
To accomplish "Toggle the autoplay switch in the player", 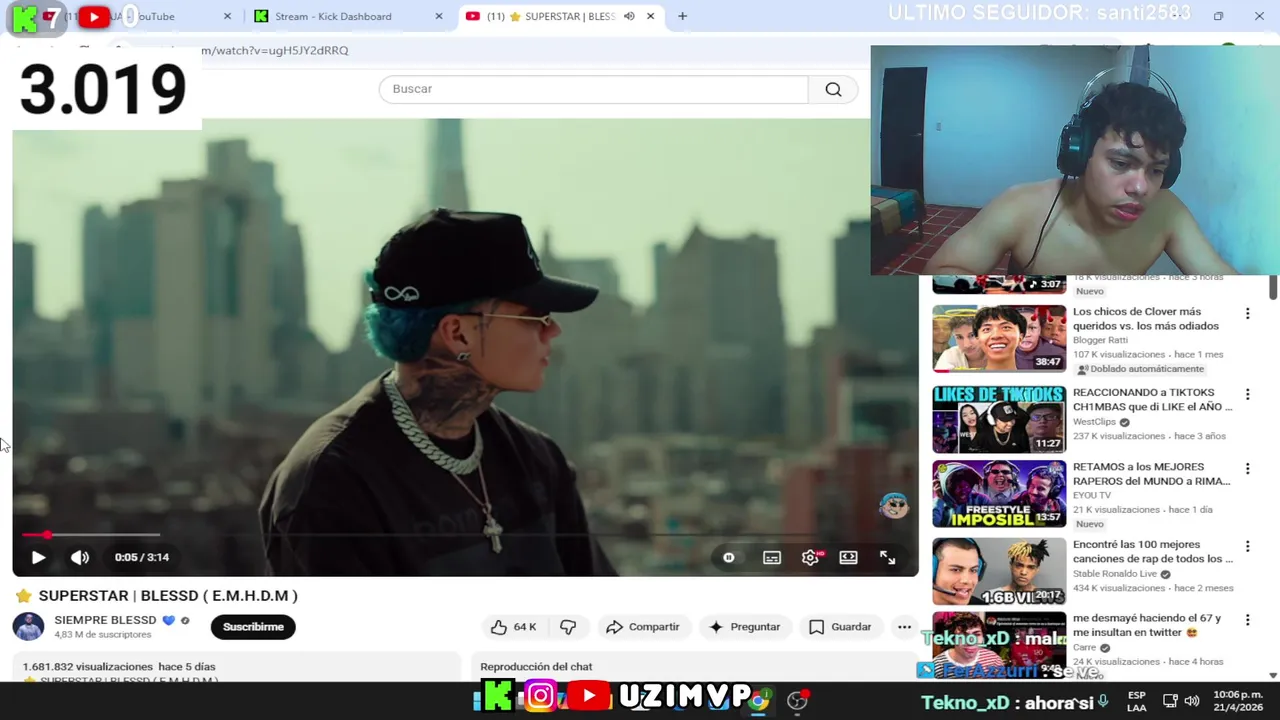I will 729,557.
